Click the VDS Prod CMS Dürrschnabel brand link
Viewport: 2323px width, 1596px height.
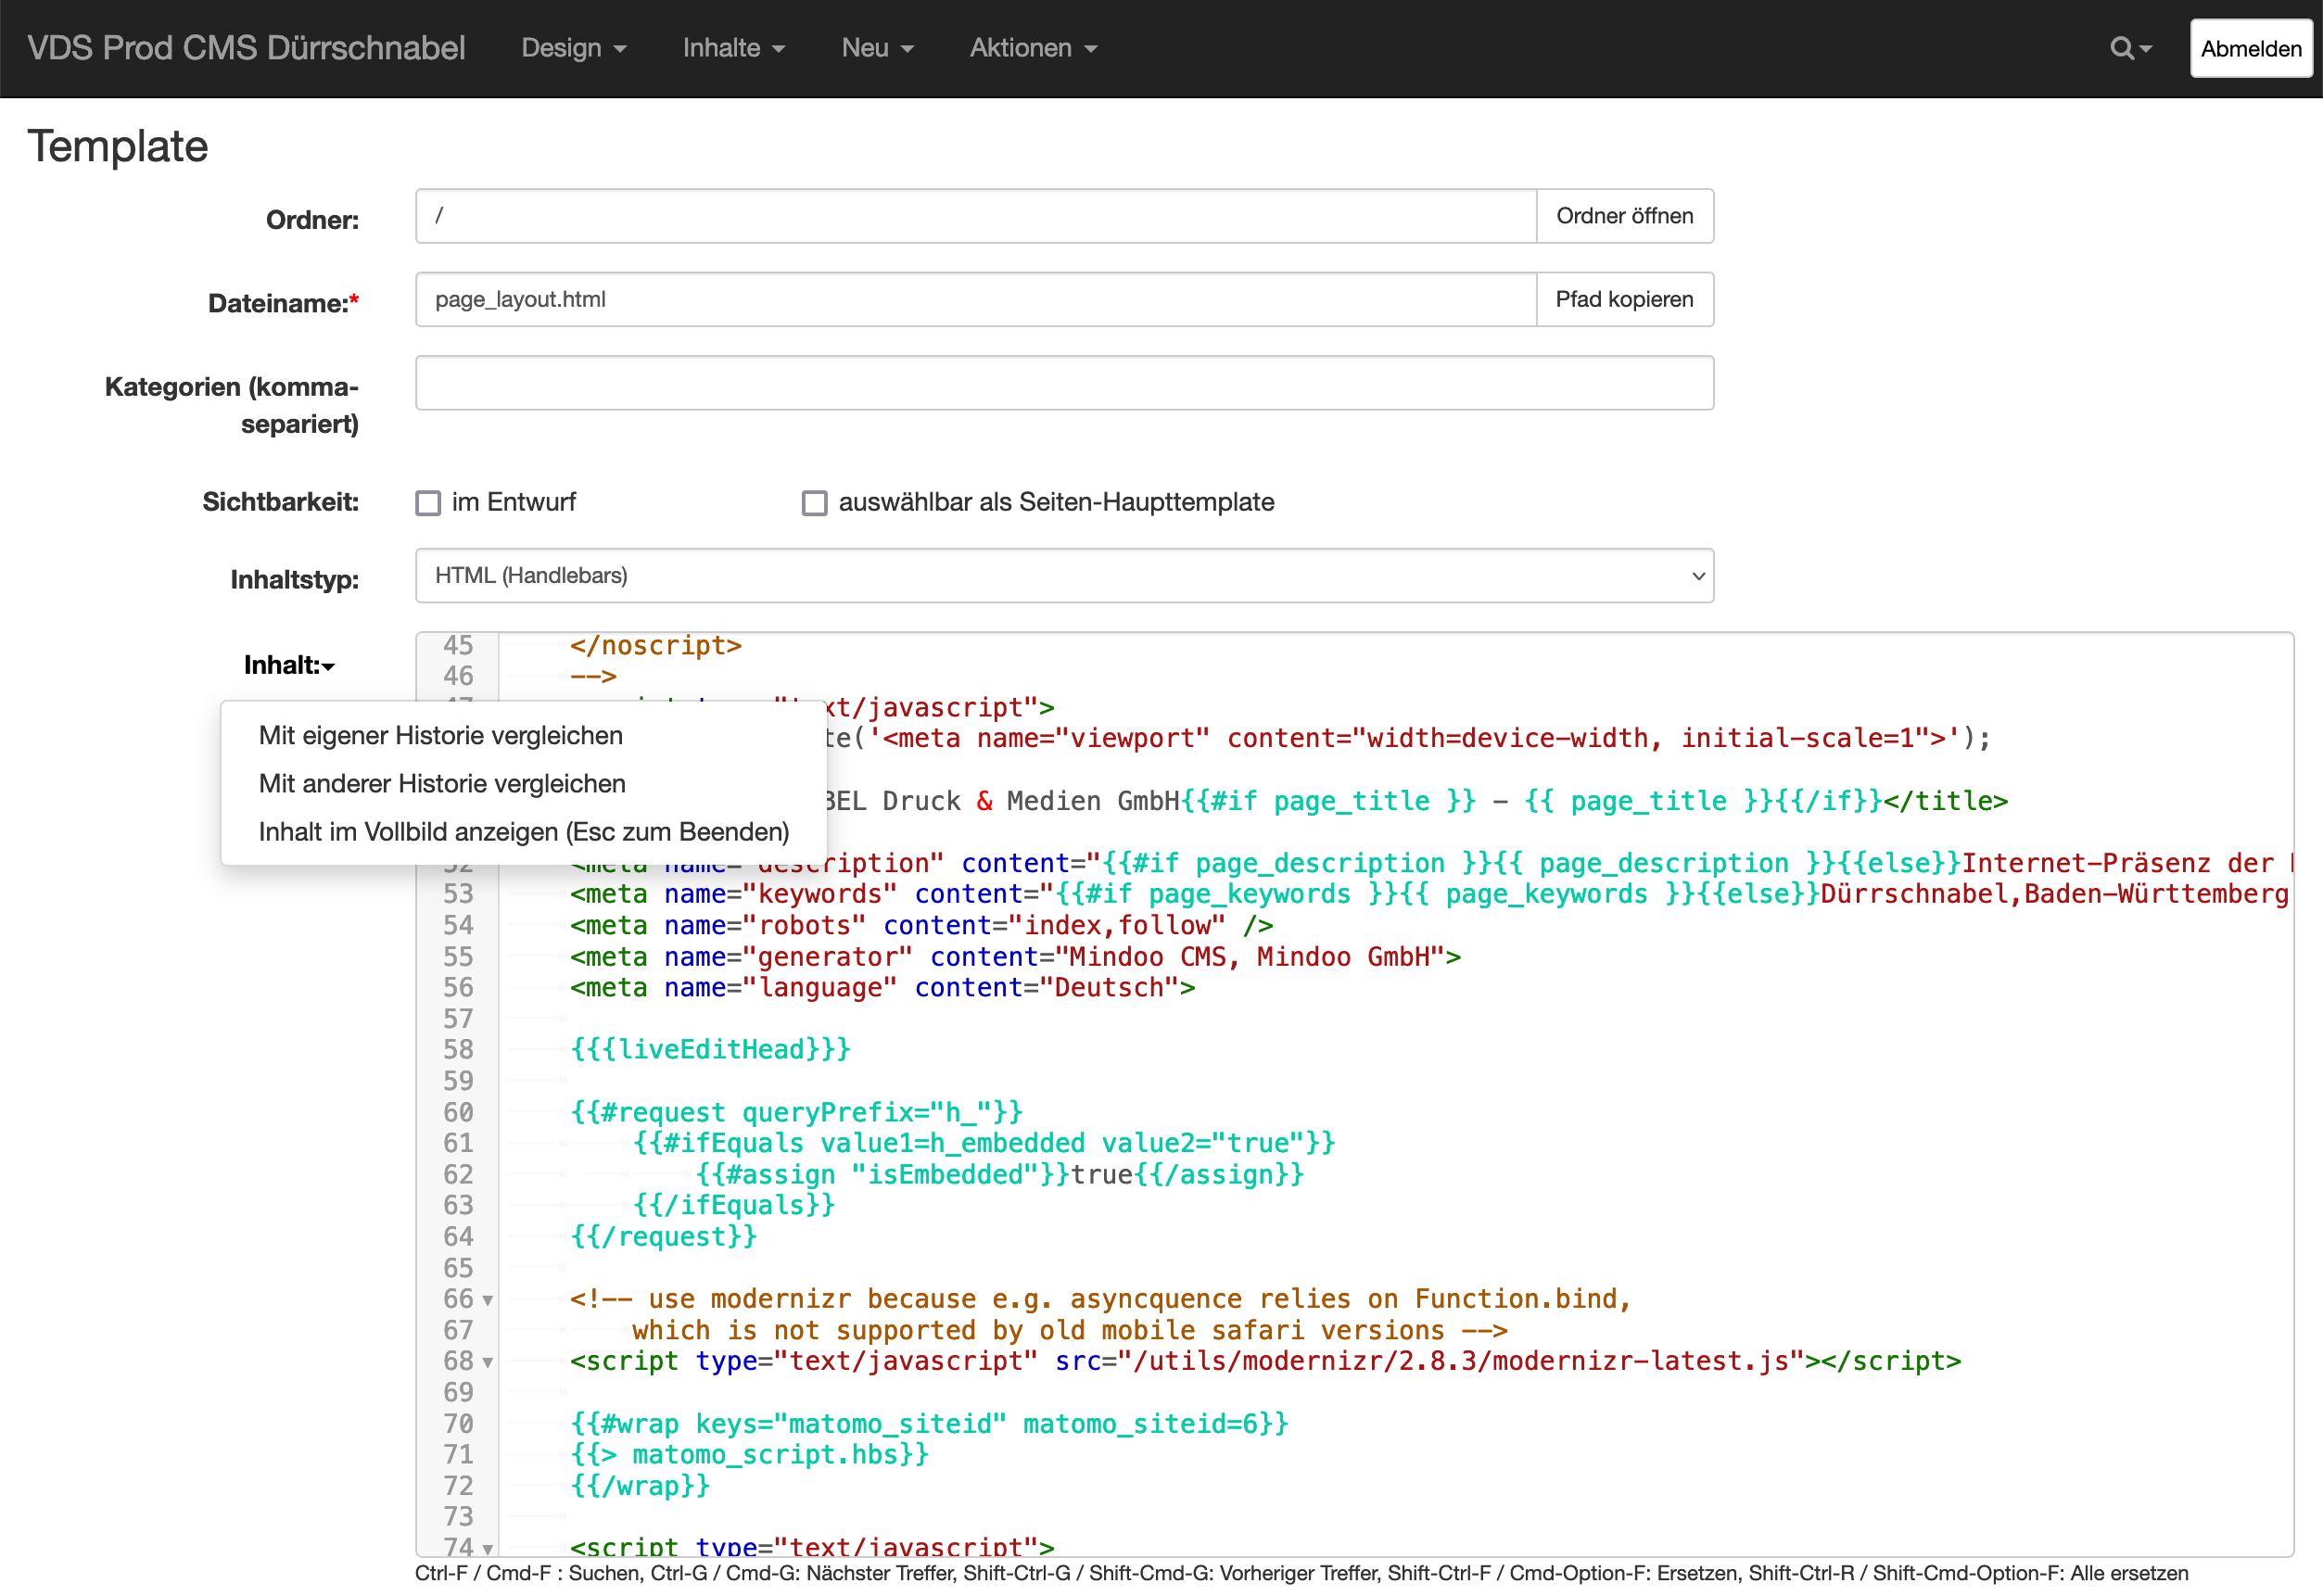(246, 48)
